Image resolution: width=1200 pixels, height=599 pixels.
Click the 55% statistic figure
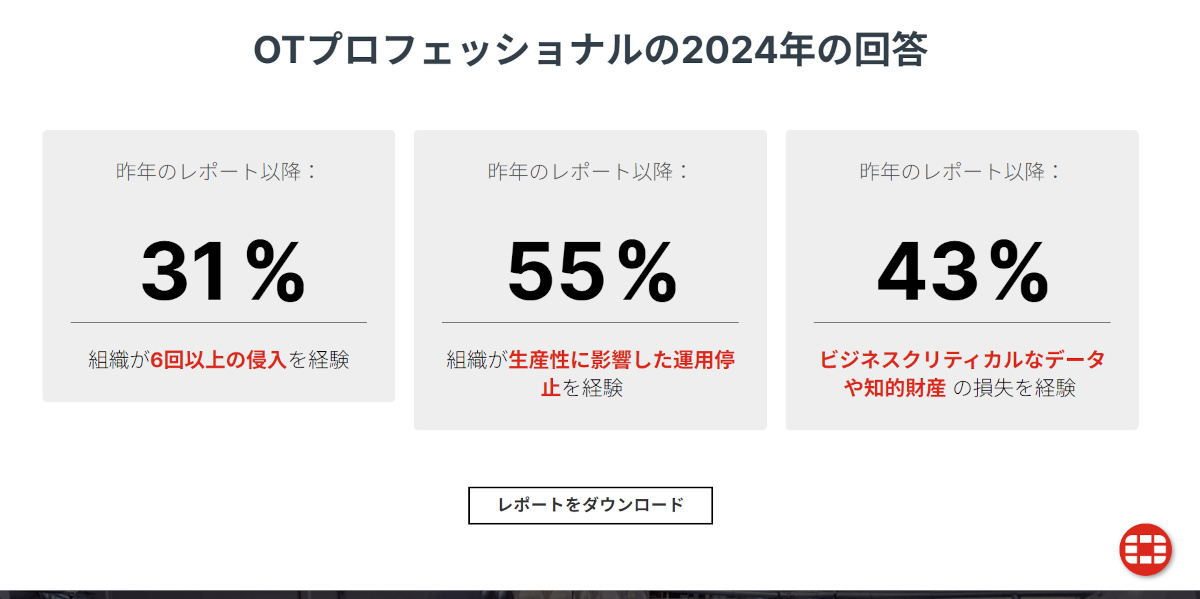tap(592, 272)
